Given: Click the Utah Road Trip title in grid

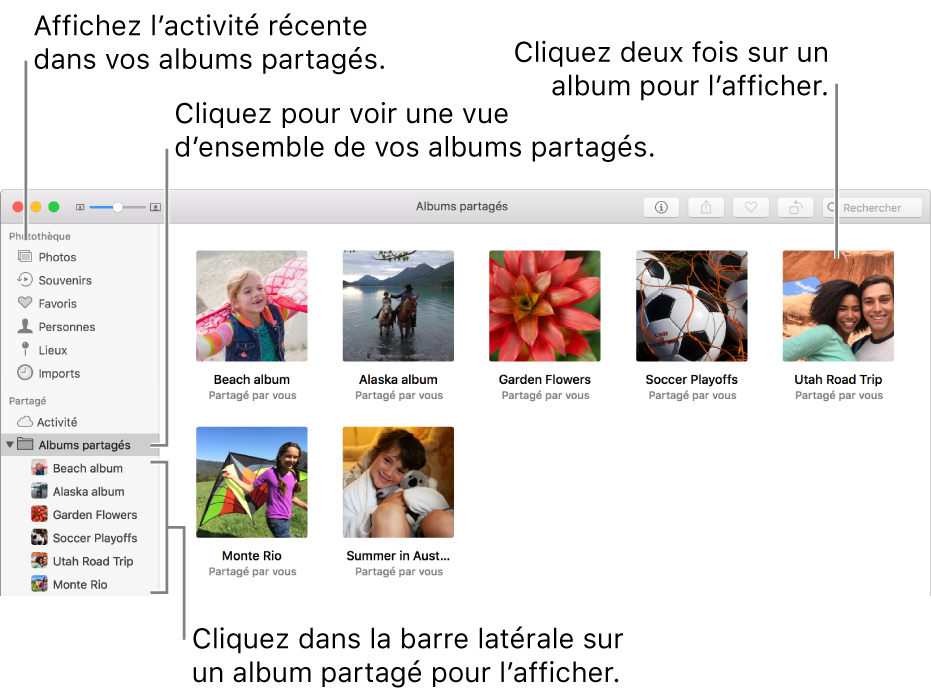Looking at the screenshot, I should tap(838, 379).
